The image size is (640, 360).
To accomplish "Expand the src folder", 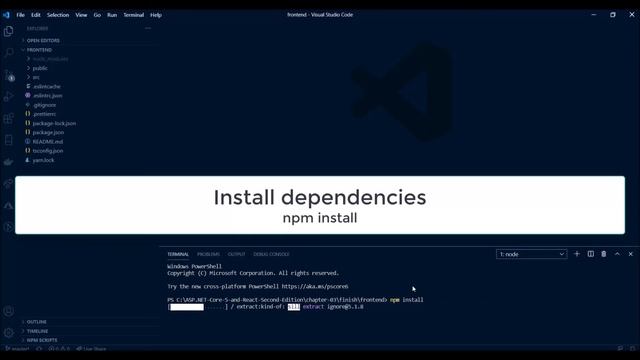I will [36, 78].
